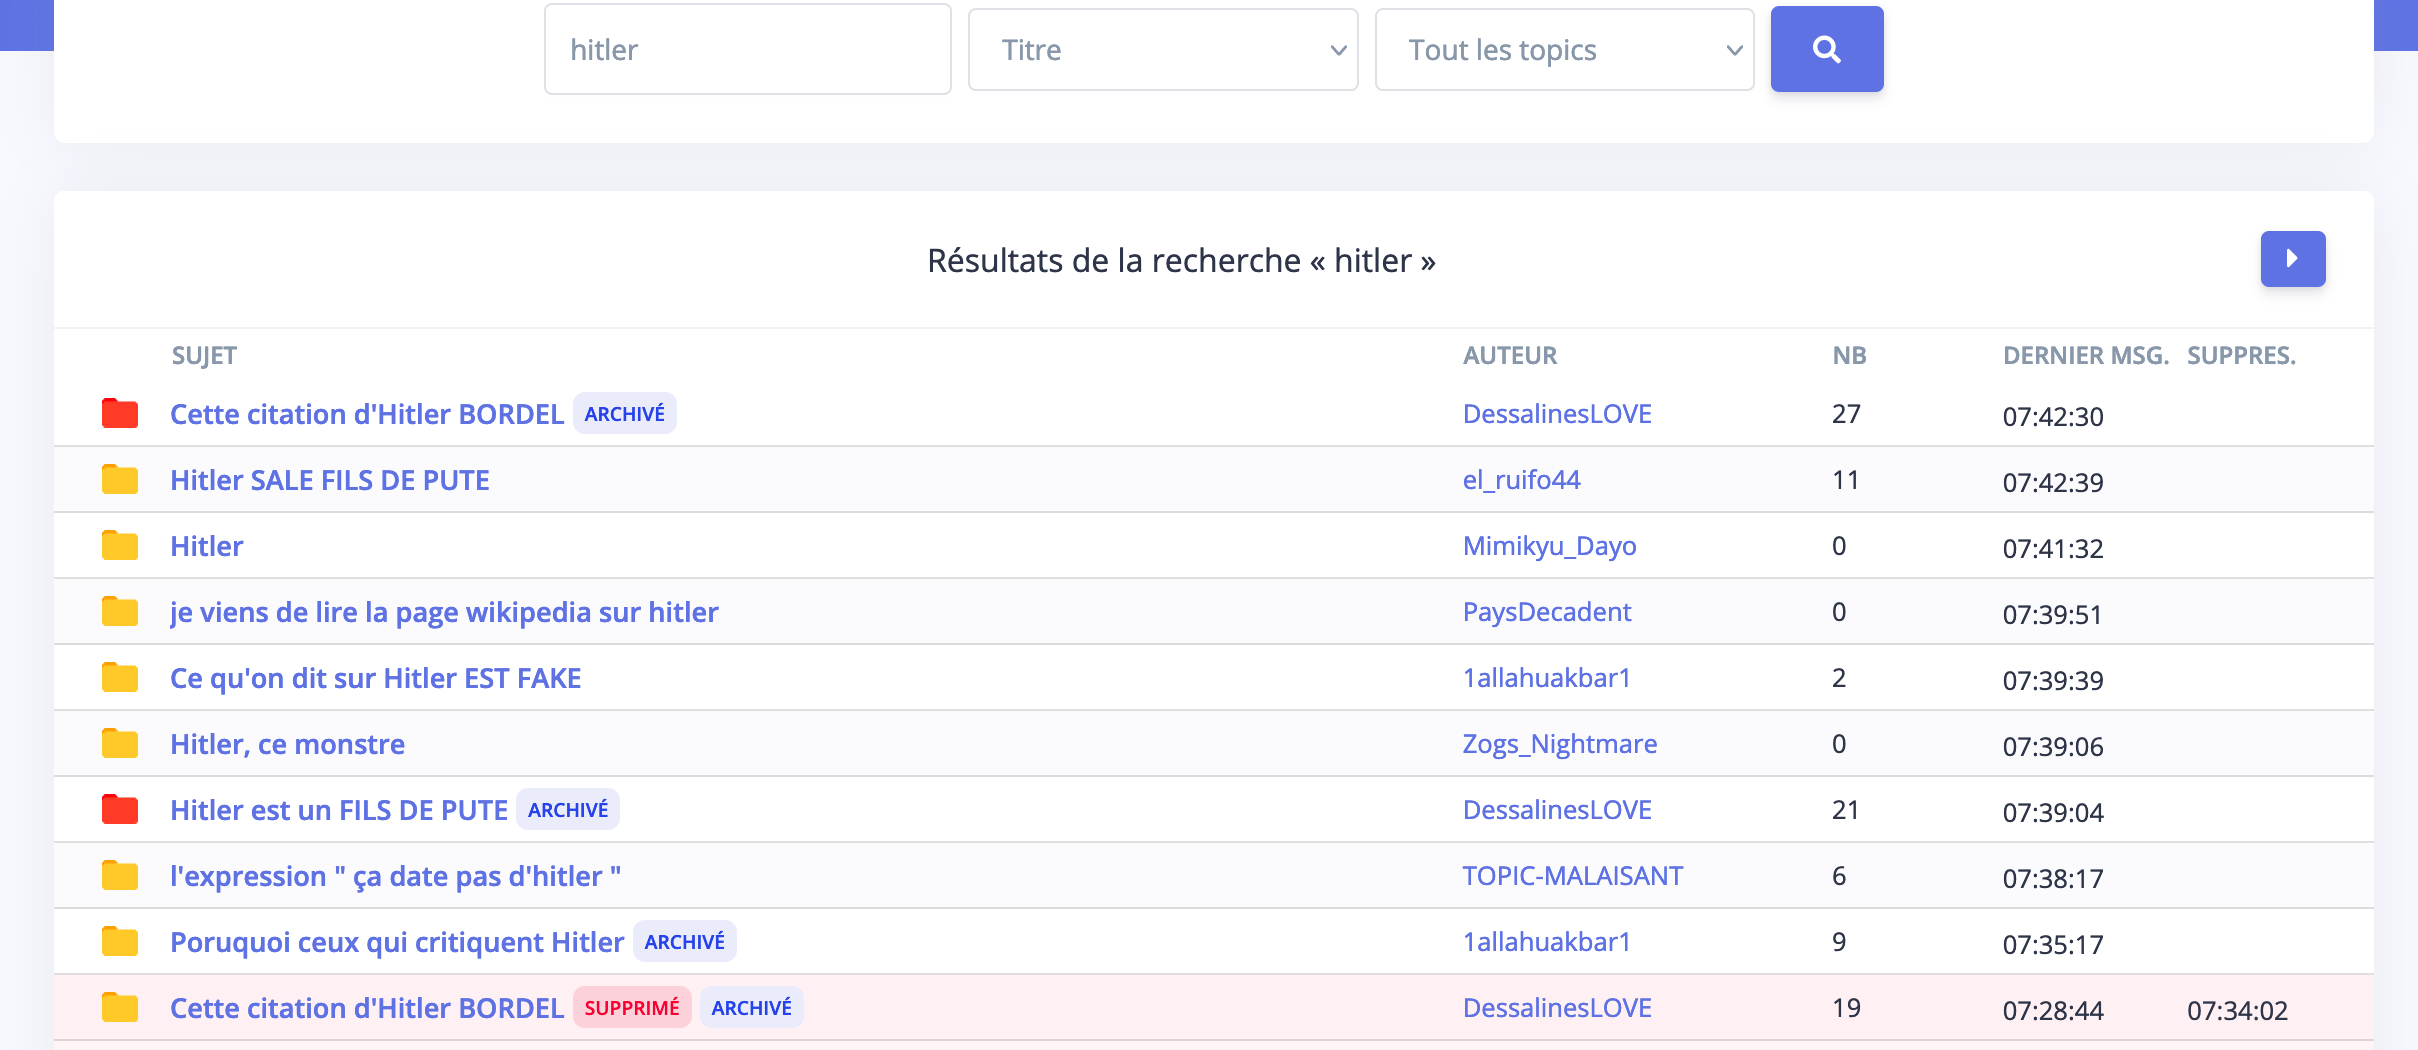Click ARCHIVÉ badge on Hitler est un FILS DE PUTE
Screen dimensions: 2418x1050
pyautogui.click(x=568, y=810)
